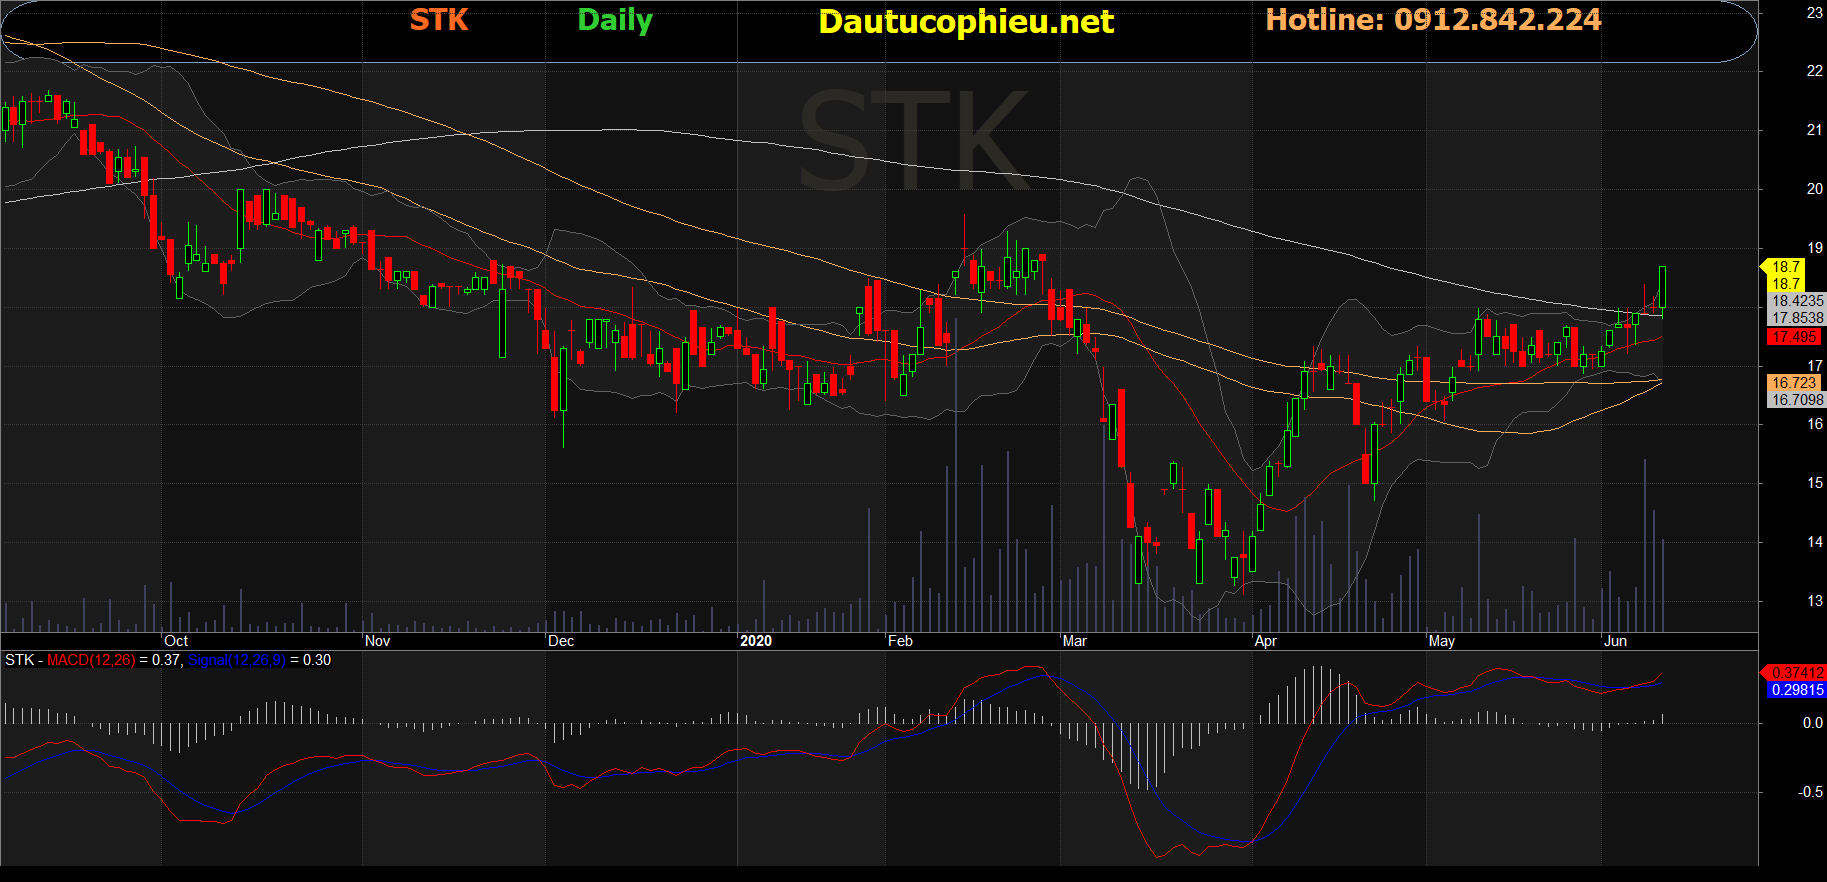Click the red 17.495 price tag
This screenshot has width=1827, height=882.
[1794, 337]
